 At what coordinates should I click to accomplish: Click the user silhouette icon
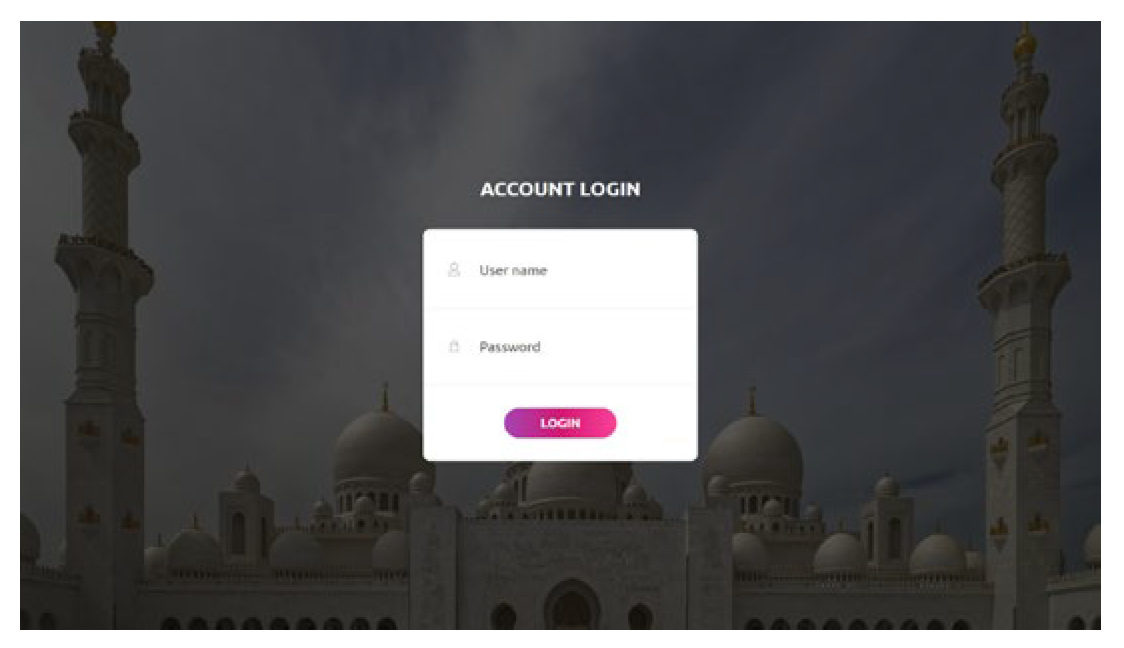[x=454, y=270]
